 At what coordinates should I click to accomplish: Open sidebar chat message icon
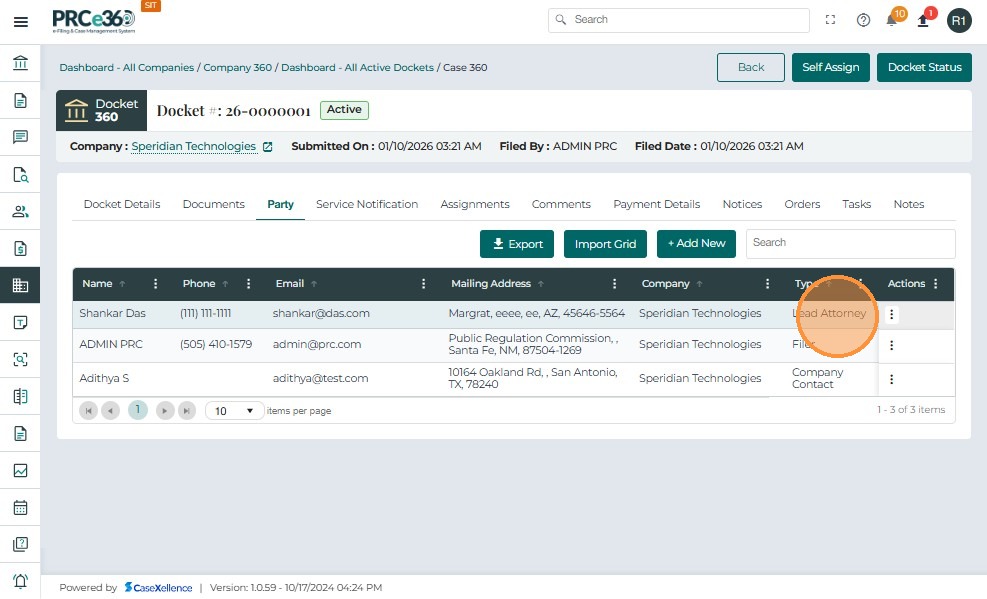pos(20,137)
